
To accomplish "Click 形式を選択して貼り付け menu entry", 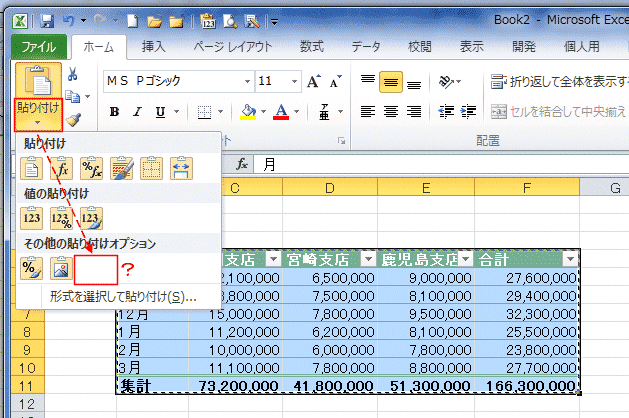I will click(x=123, y=296).
